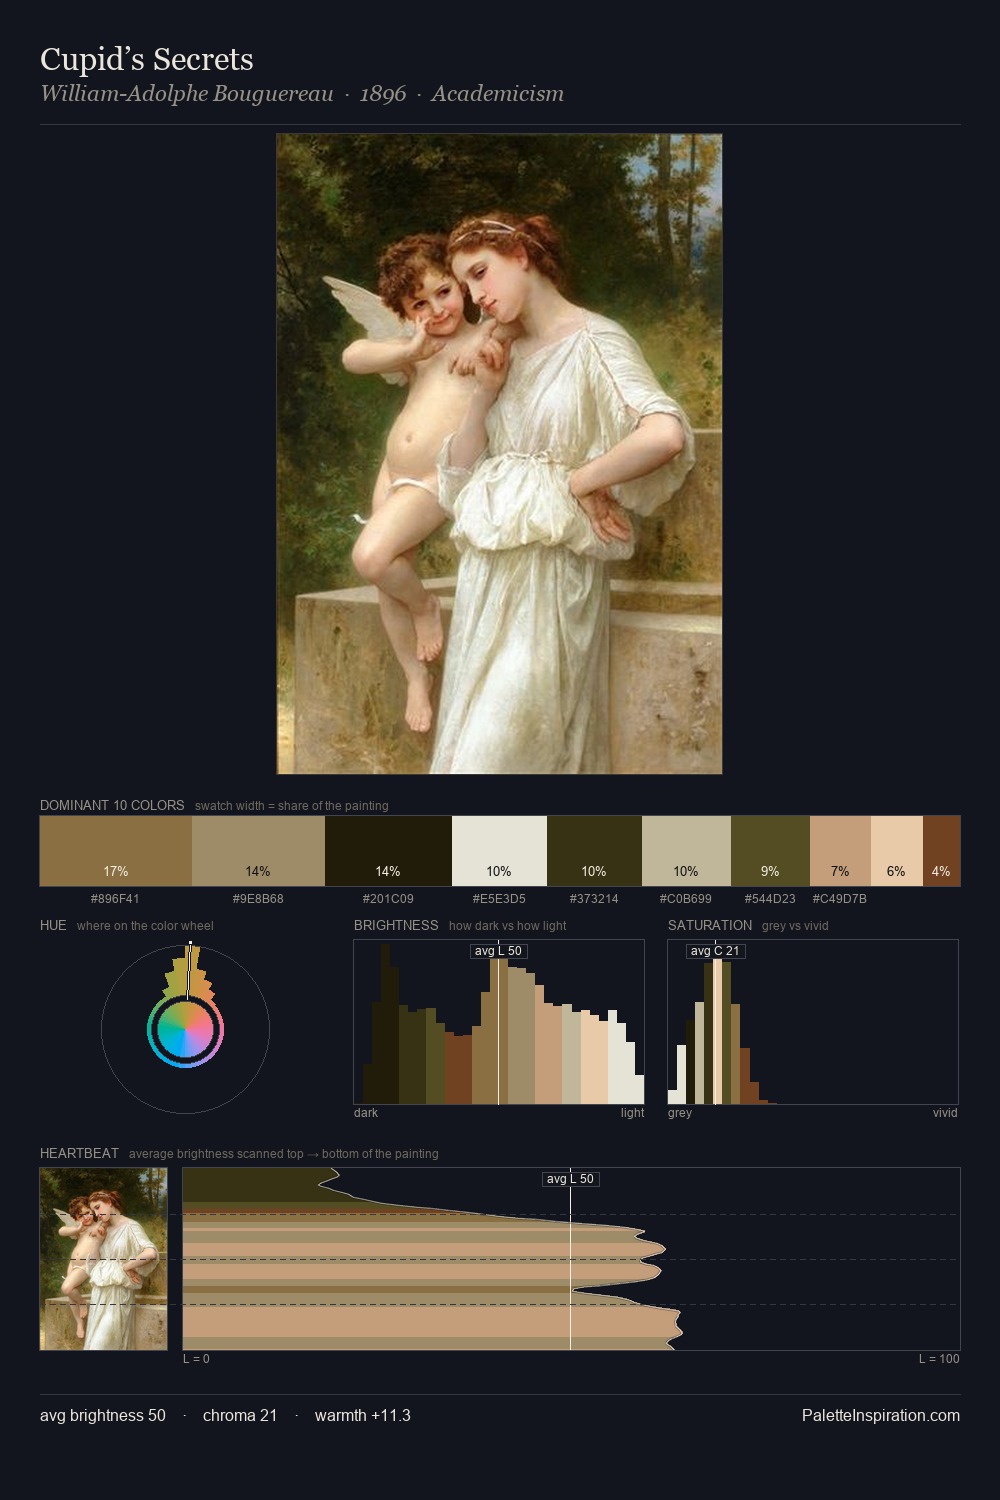Click the 7% tan swatch #C49D7B
Image resolution: width=1000 pixels, height=1500 pixels.
tap(840, 851)
